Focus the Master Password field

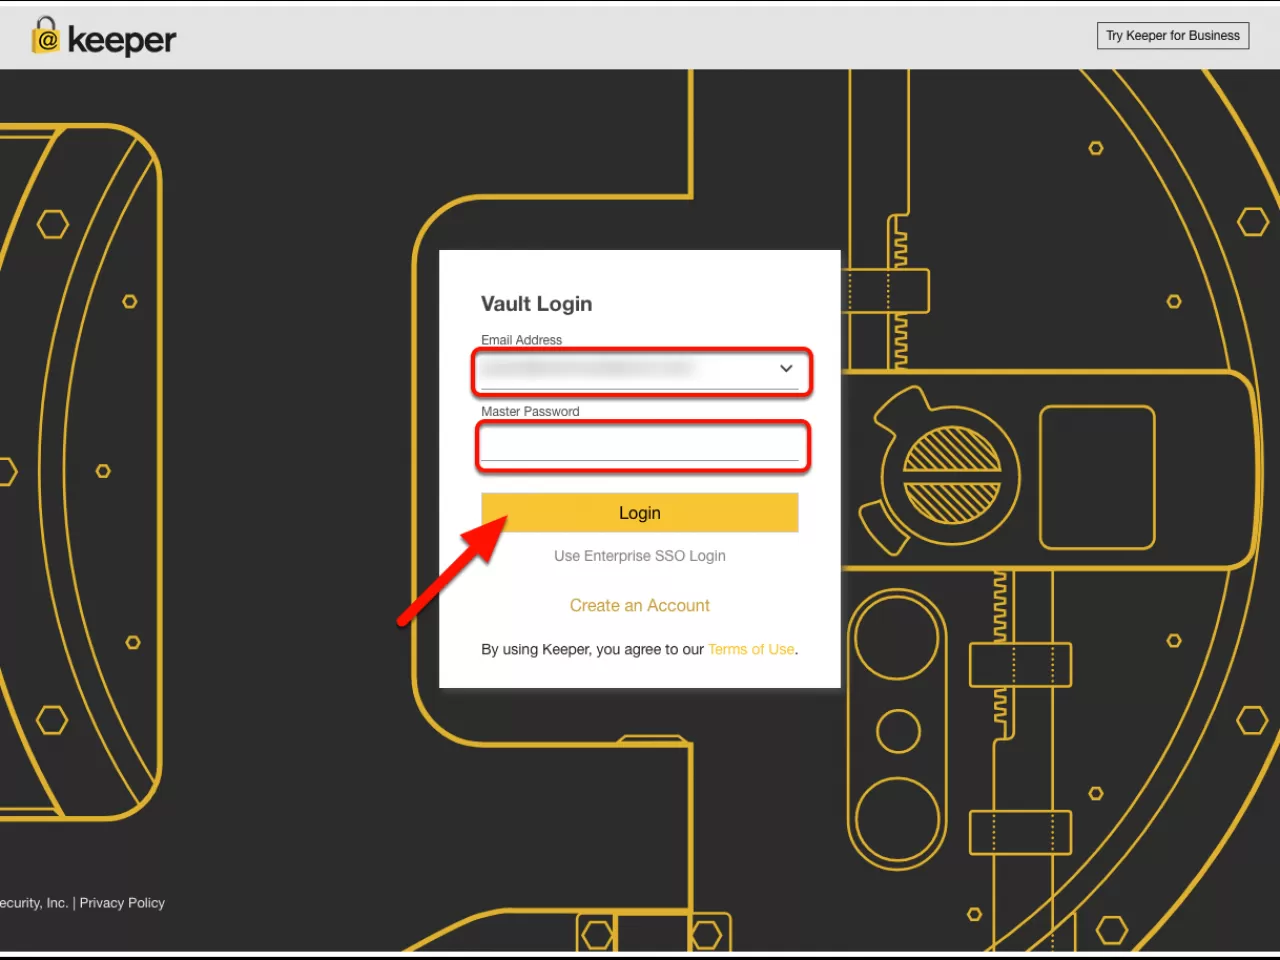(640, 445)
